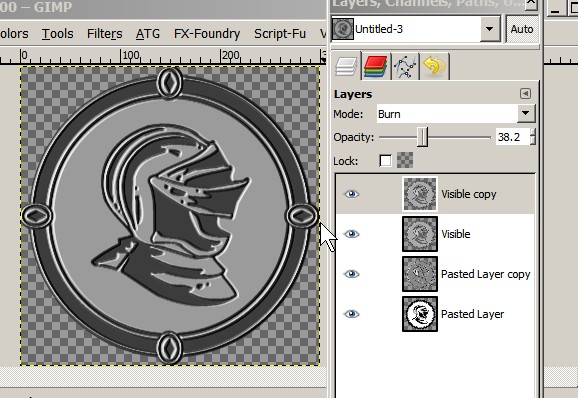Open the Paths tab icon
Image resolution: width=578 pixels, height=398 pixels.
click(405, 66)
